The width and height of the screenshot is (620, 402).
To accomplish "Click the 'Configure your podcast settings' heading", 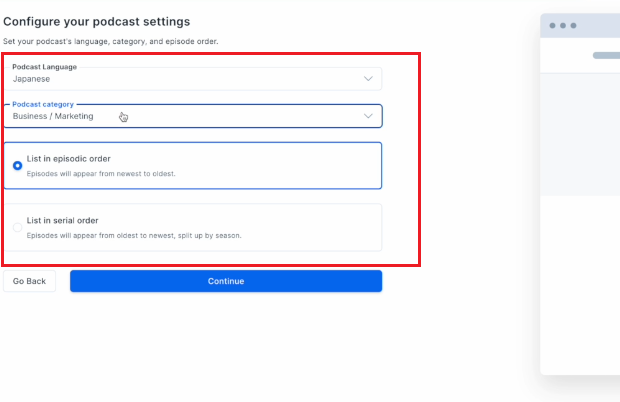I will point(96,21).
